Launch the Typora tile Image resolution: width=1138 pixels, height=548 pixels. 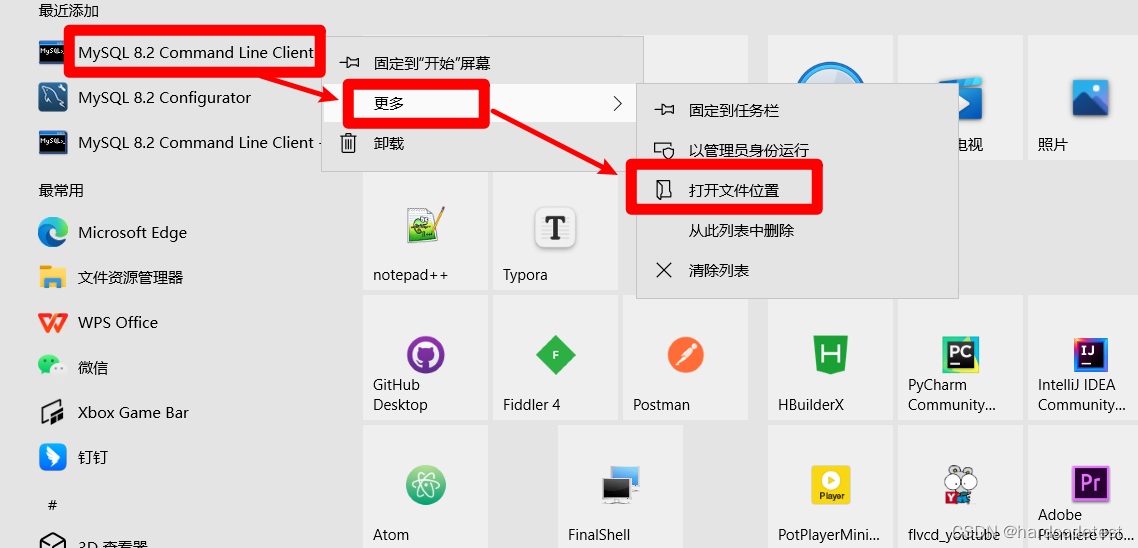tap(555, 232)
